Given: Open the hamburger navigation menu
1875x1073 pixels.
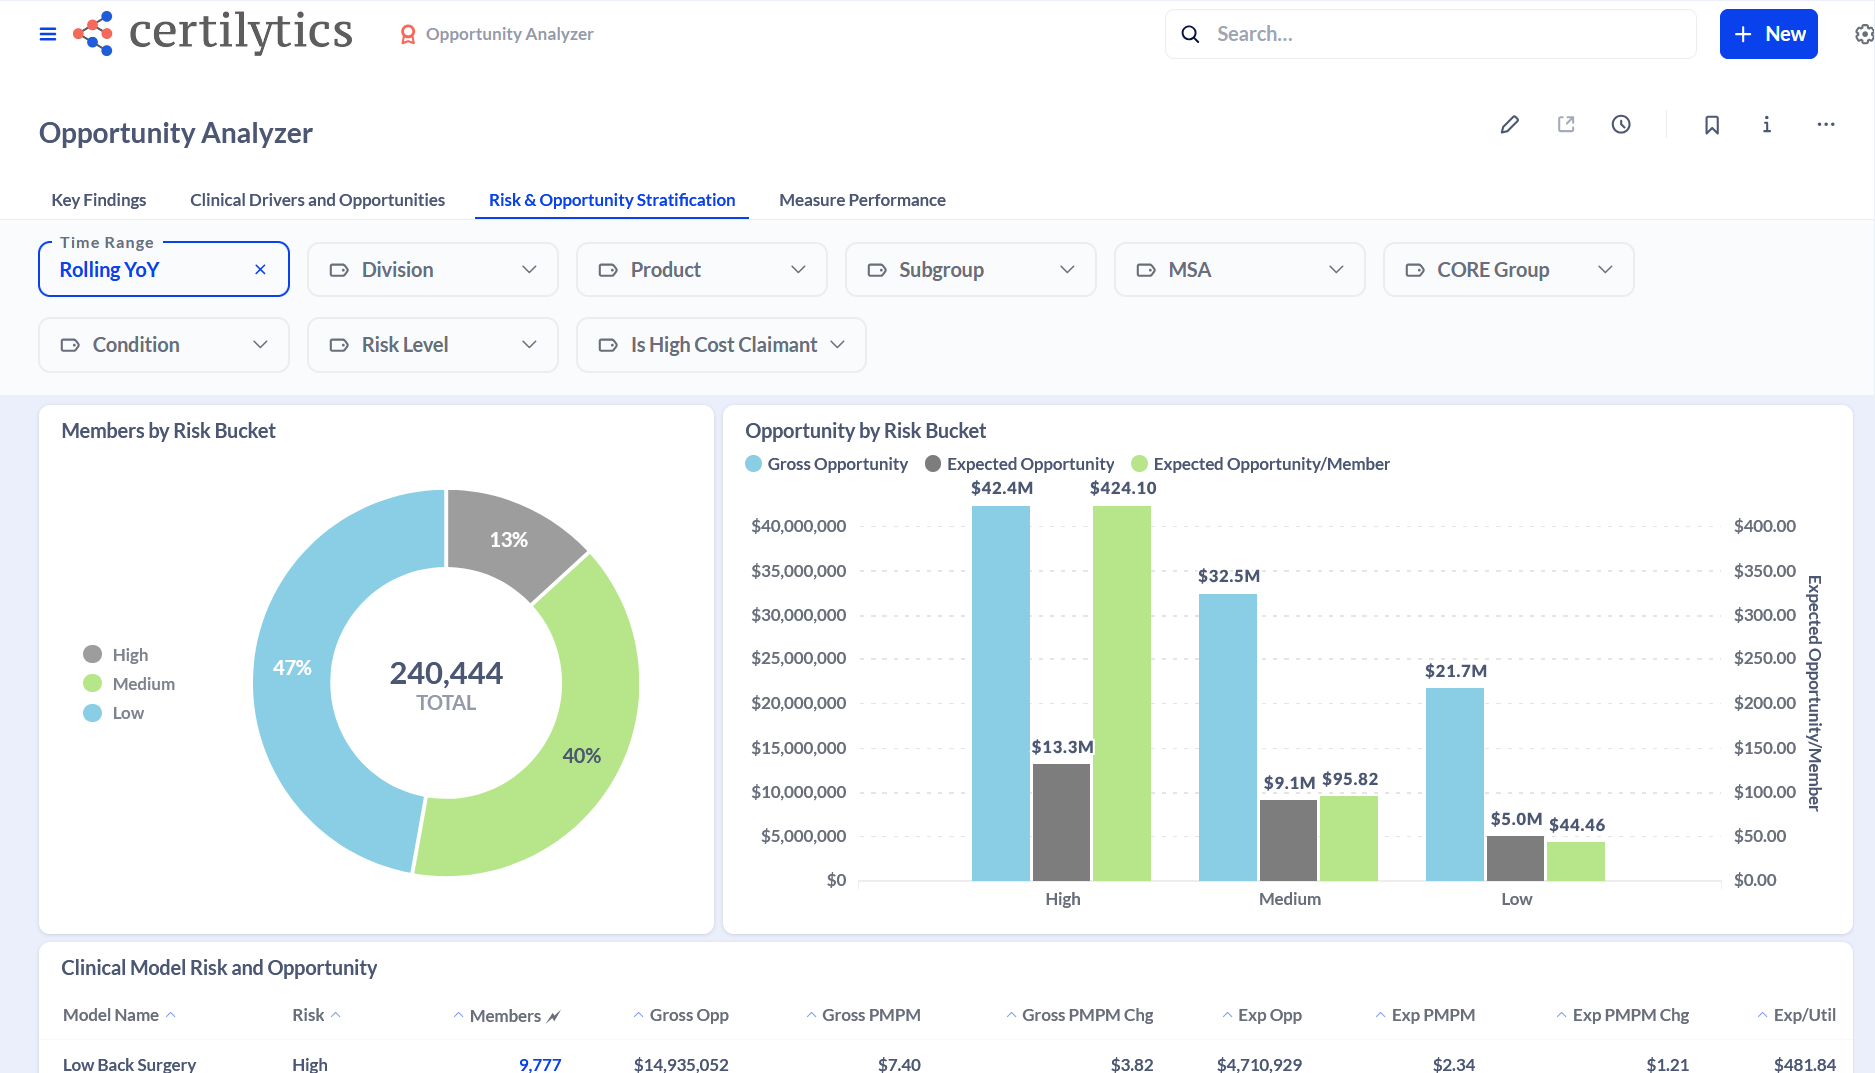Looking at the screenshot, I should (x=47, y=34).
